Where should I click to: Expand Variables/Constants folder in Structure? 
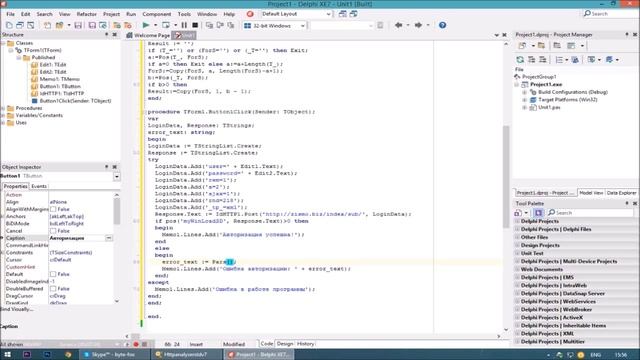tap(3, 116)
